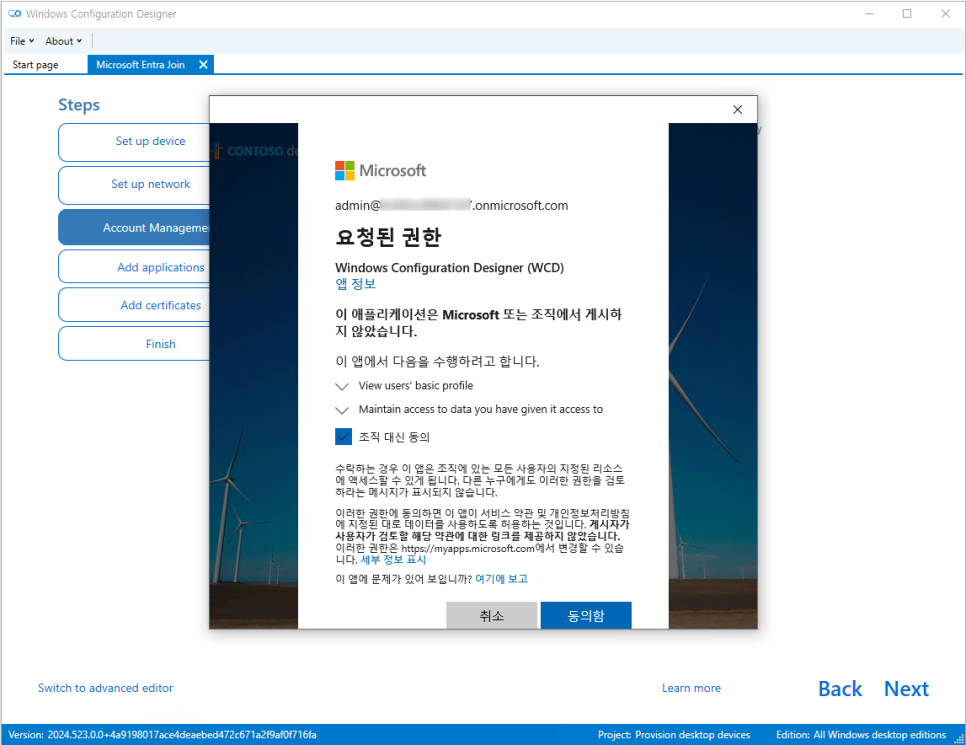Go to Add applications step
966x745 pixels.
pyautogui.click(x=134, y=267)
